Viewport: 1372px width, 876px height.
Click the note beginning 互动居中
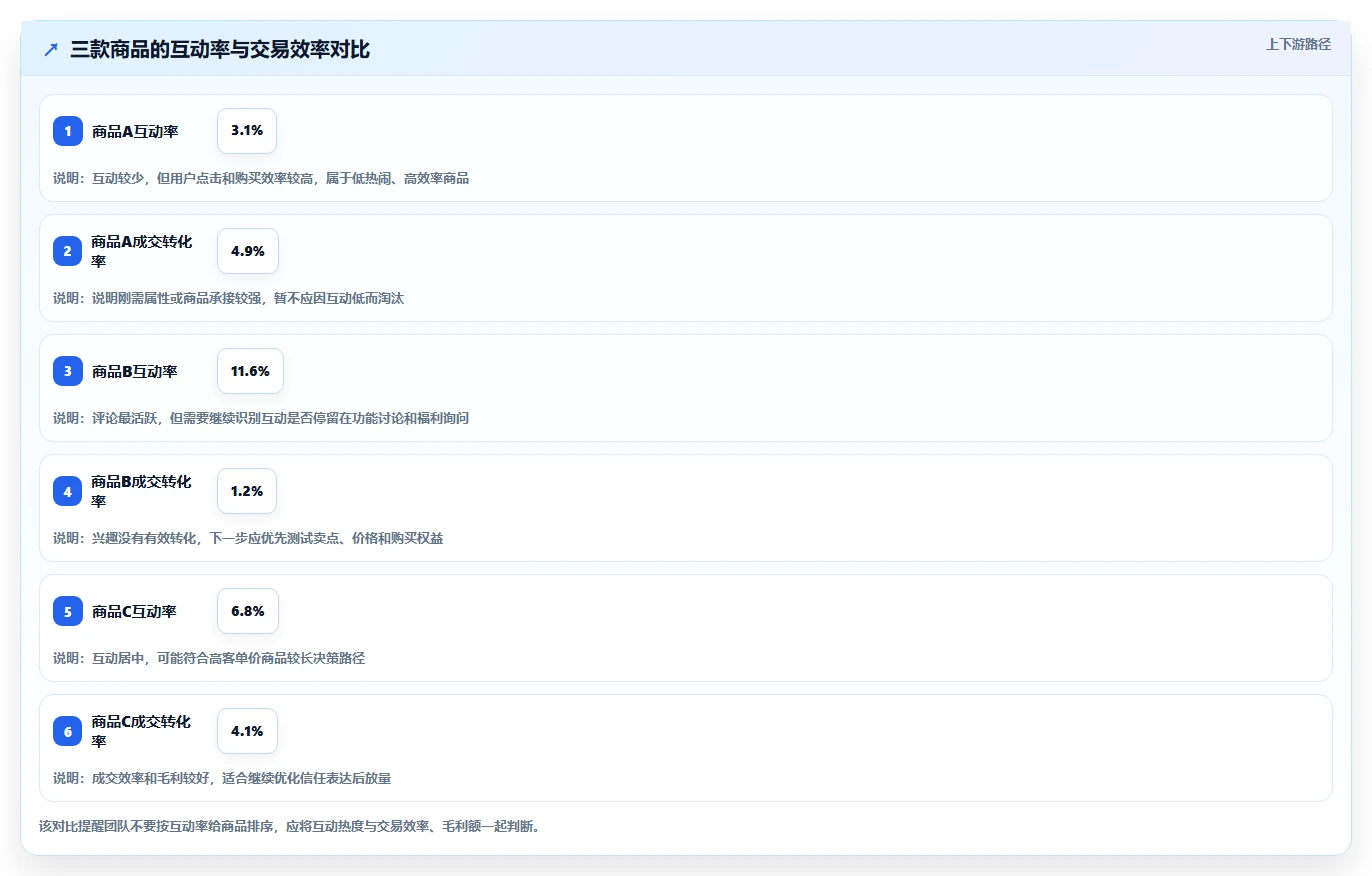[209, 658]
